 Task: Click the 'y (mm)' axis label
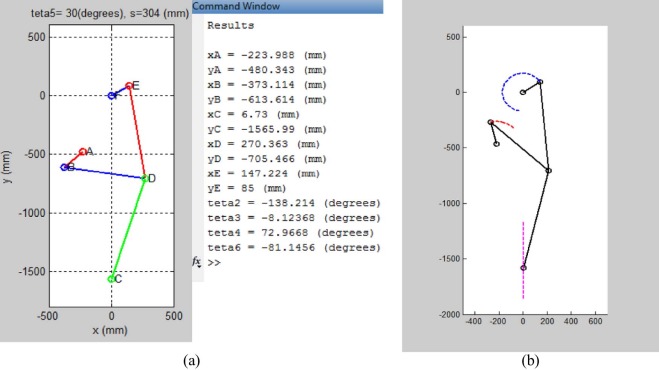(x=6, y=167)
